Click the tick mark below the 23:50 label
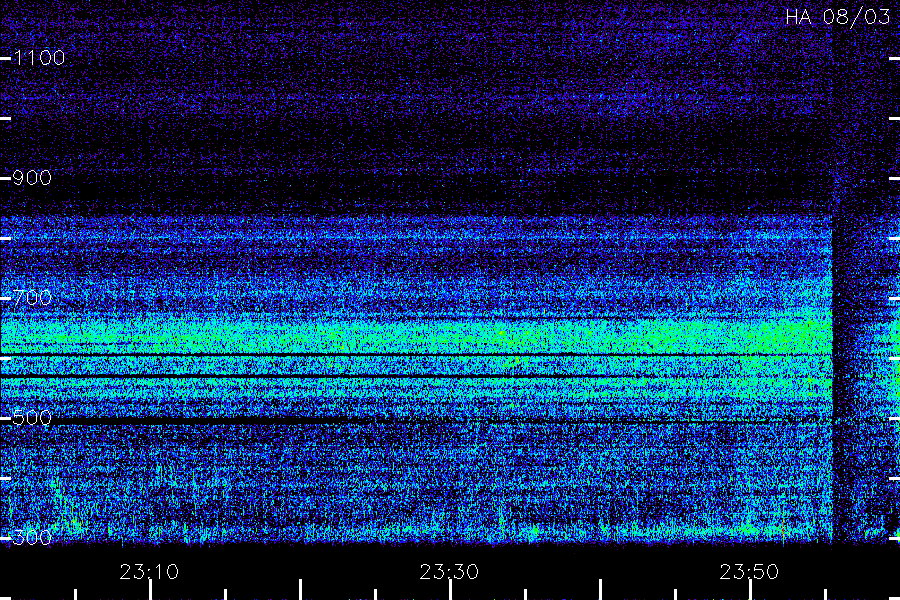The height and width of the screenshot is (600, 900). pos(751,590)
